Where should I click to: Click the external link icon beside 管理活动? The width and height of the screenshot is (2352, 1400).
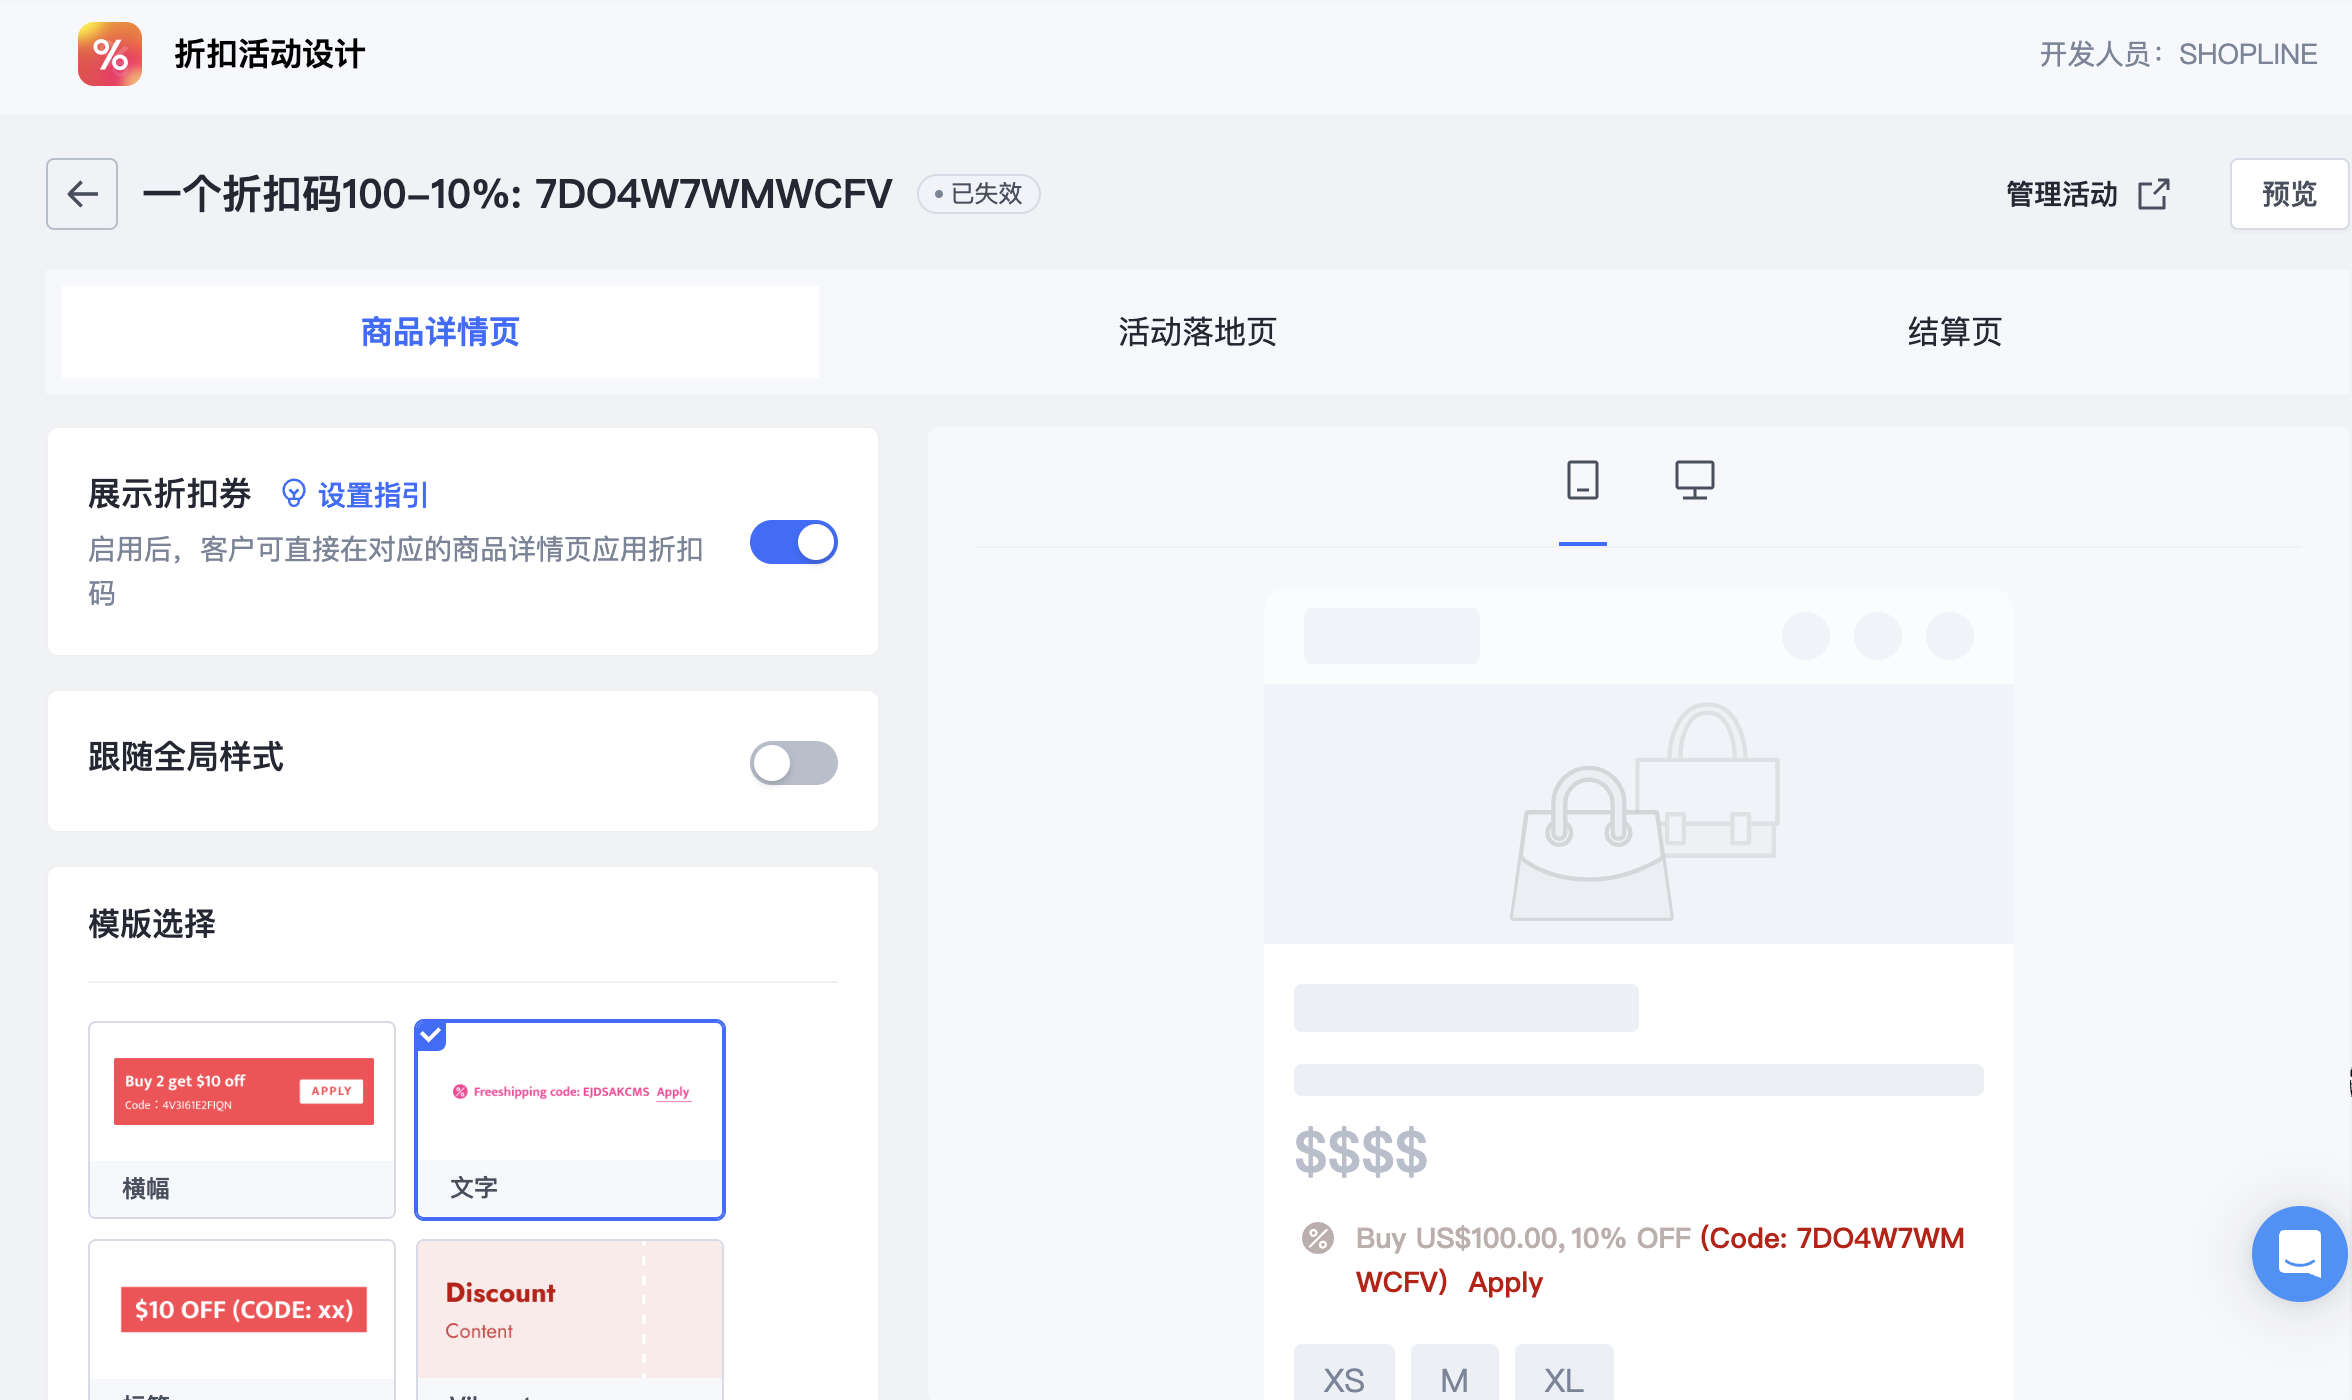(x=2153, y=194)
